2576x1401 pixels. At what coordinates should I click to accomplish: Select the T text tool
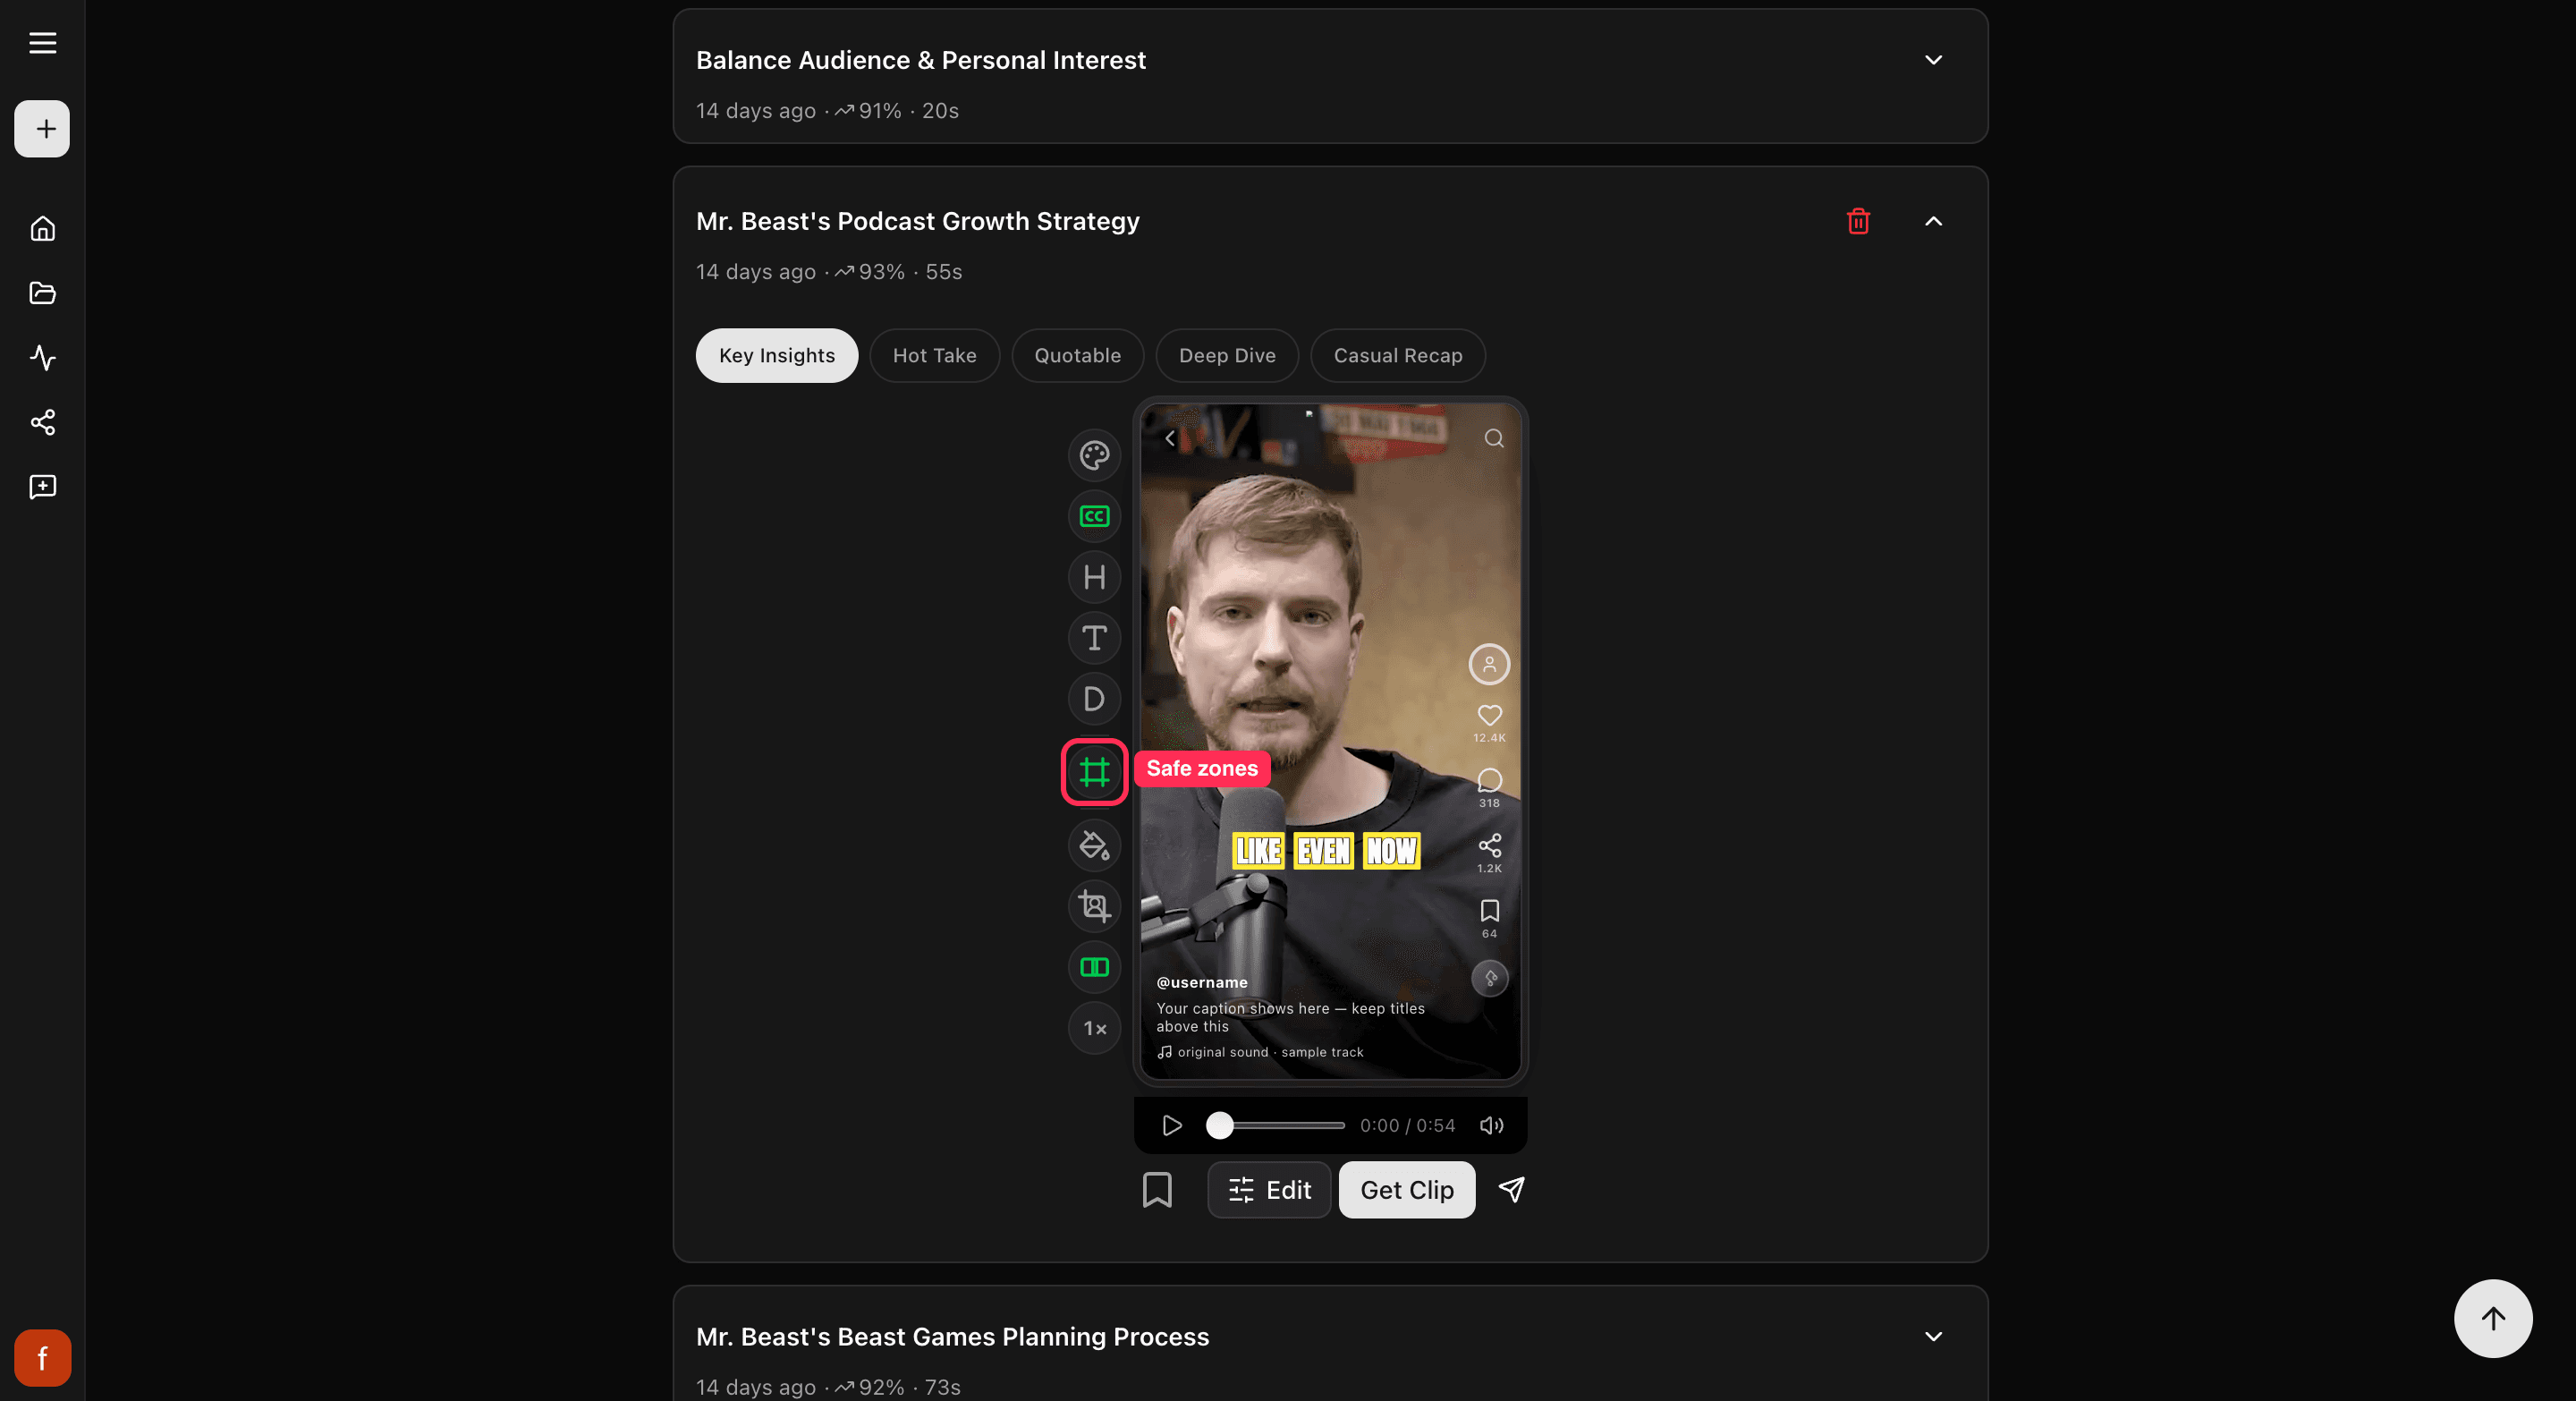pyautogui.click(x=1094, y=638)
